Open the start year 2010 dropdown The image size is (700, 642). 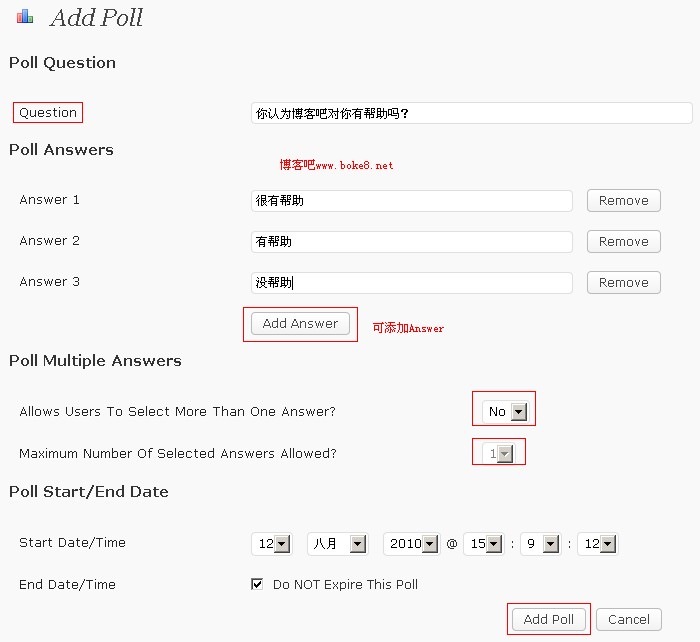point(411,544)
